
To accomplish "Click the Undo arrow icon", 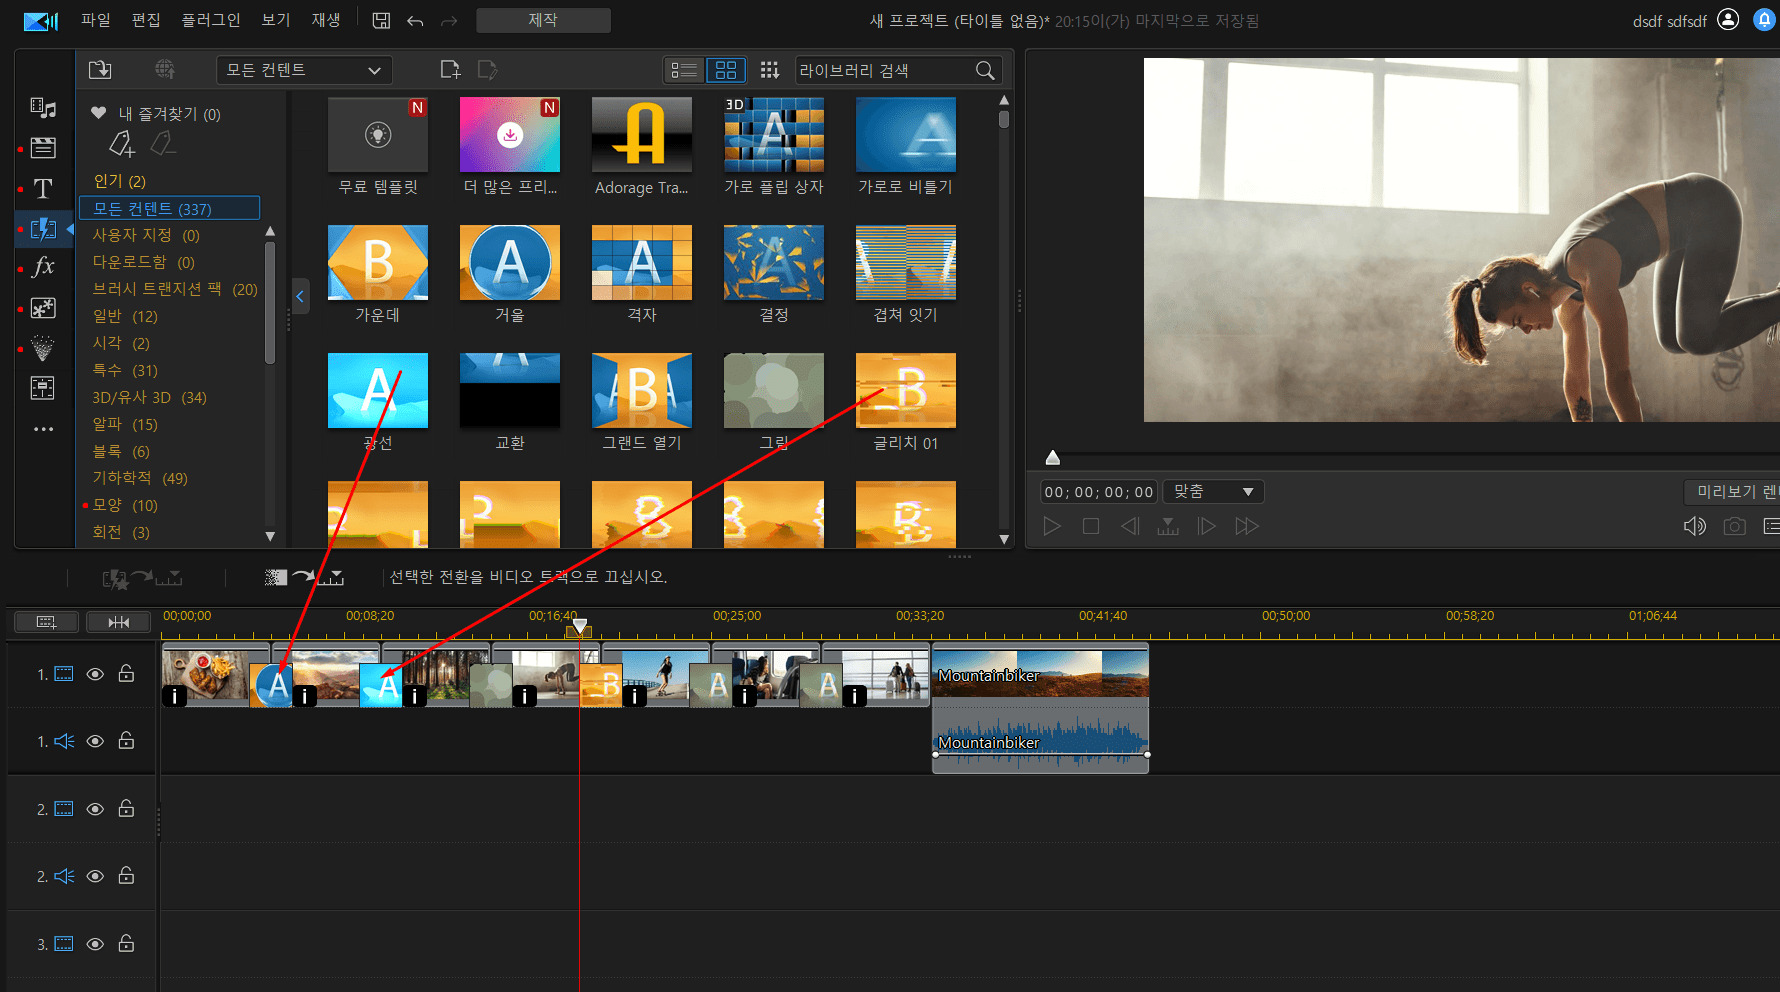I will (x=415, y=20).
